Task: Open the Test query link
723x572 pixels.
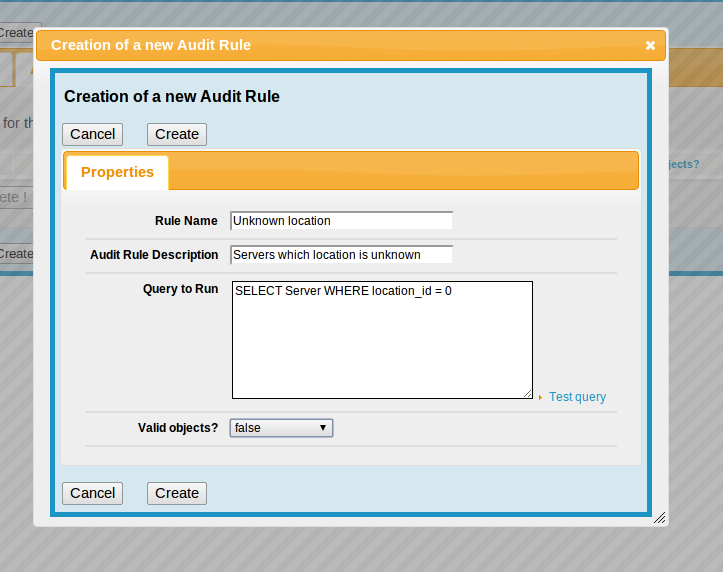Action: (577, 397)
